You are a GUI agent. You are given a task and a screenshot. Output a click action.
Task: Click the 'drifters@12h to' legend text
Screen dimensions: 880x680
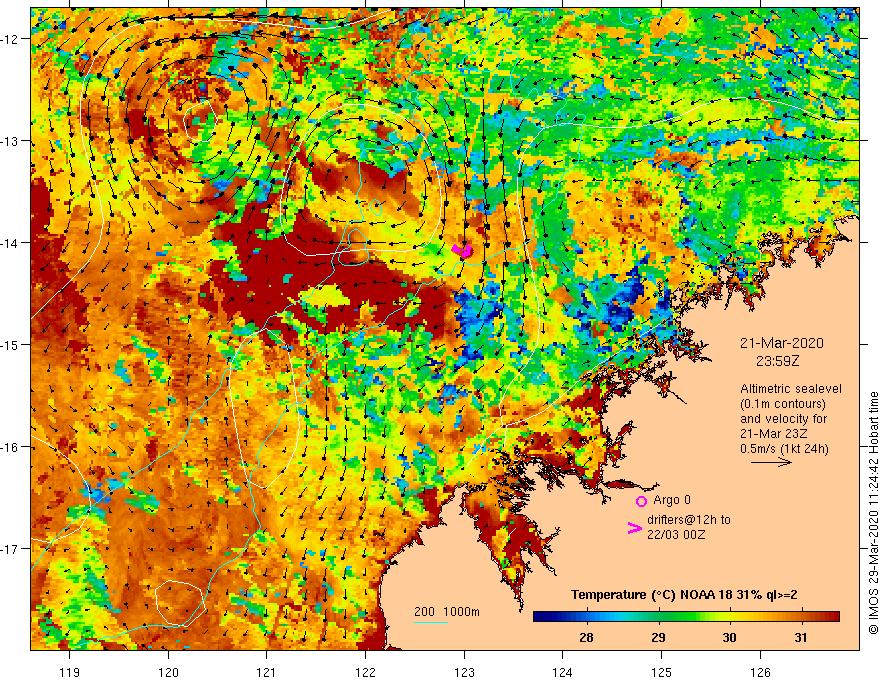689,520
